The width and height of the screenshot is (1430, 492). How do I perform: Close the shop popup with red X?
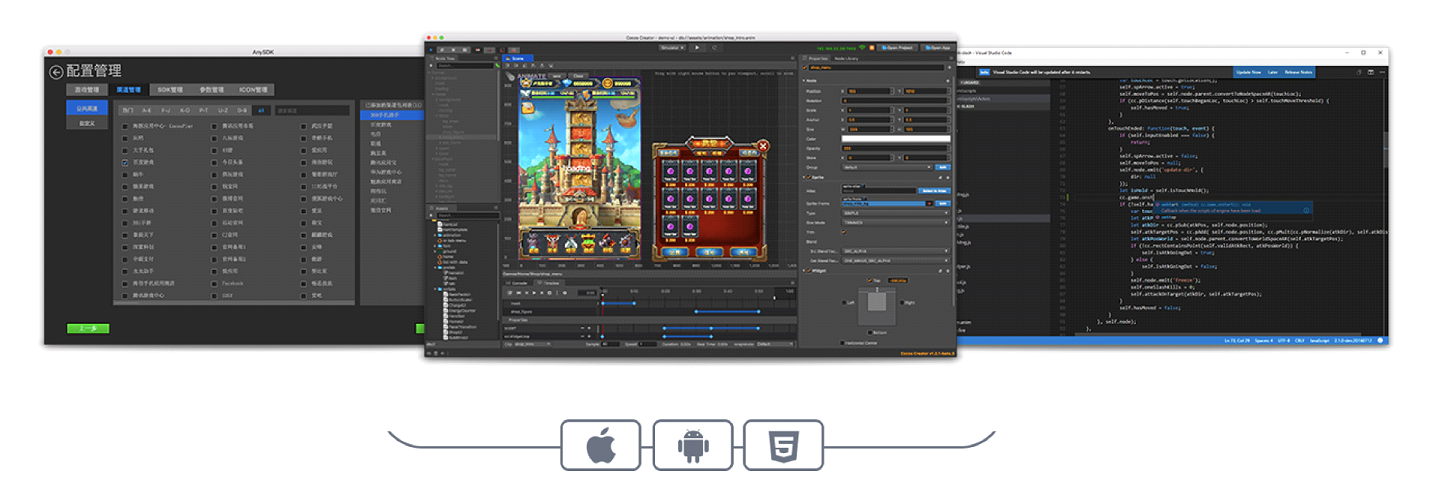[x=763, y=147]
